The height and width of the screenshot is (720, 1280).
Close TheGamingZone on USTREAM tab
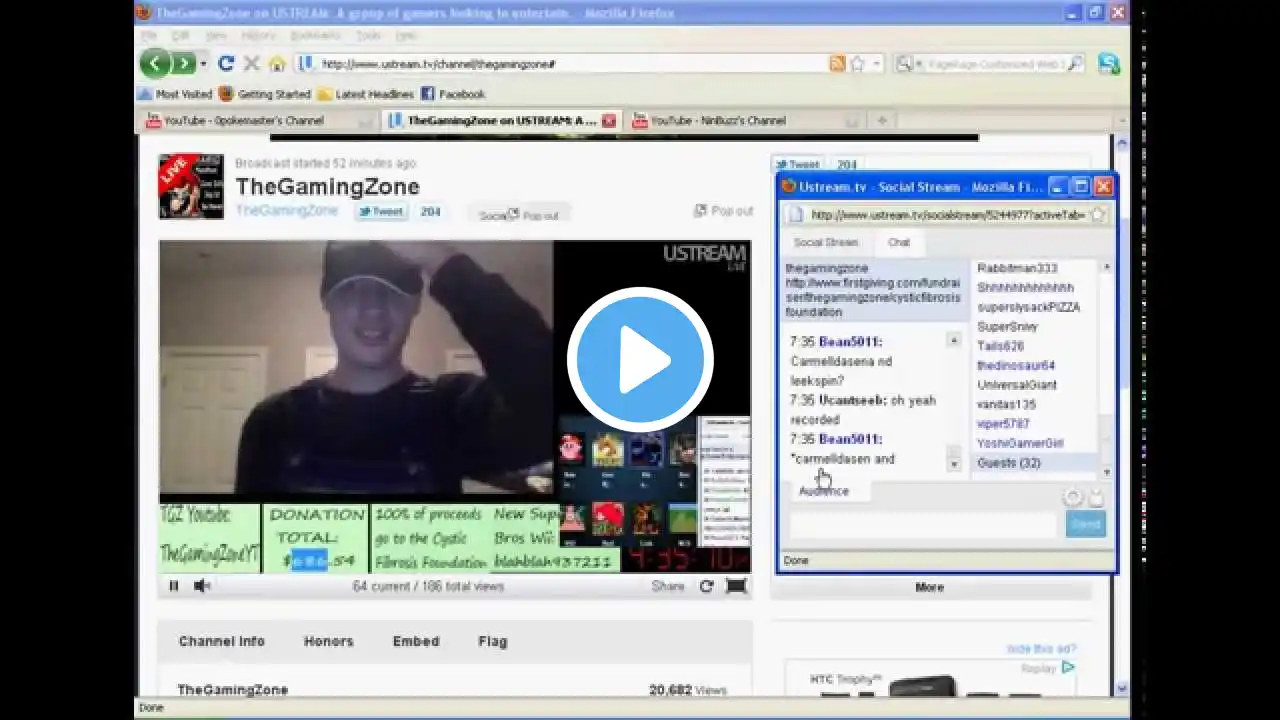coord(608,121)
